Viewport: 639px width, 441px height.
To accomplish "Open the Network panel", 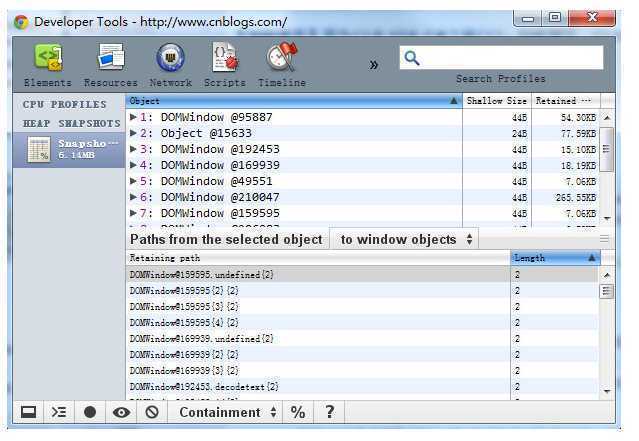I will (x=170, y=65).
